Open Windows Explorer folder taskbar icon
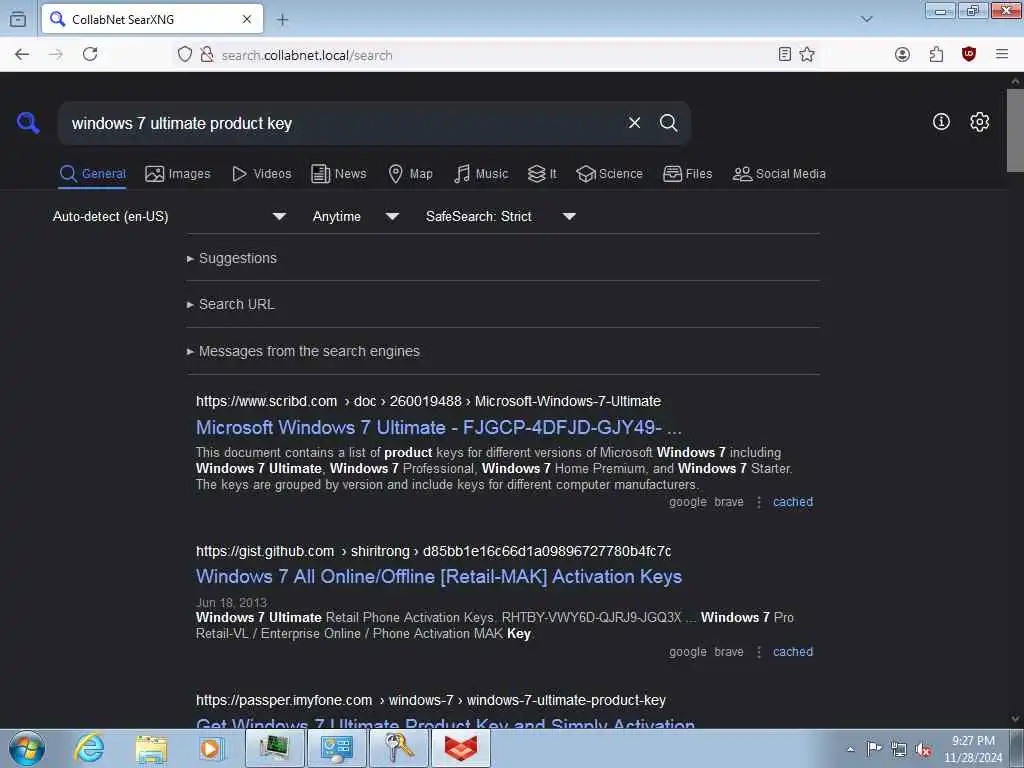 click(152, 748)
